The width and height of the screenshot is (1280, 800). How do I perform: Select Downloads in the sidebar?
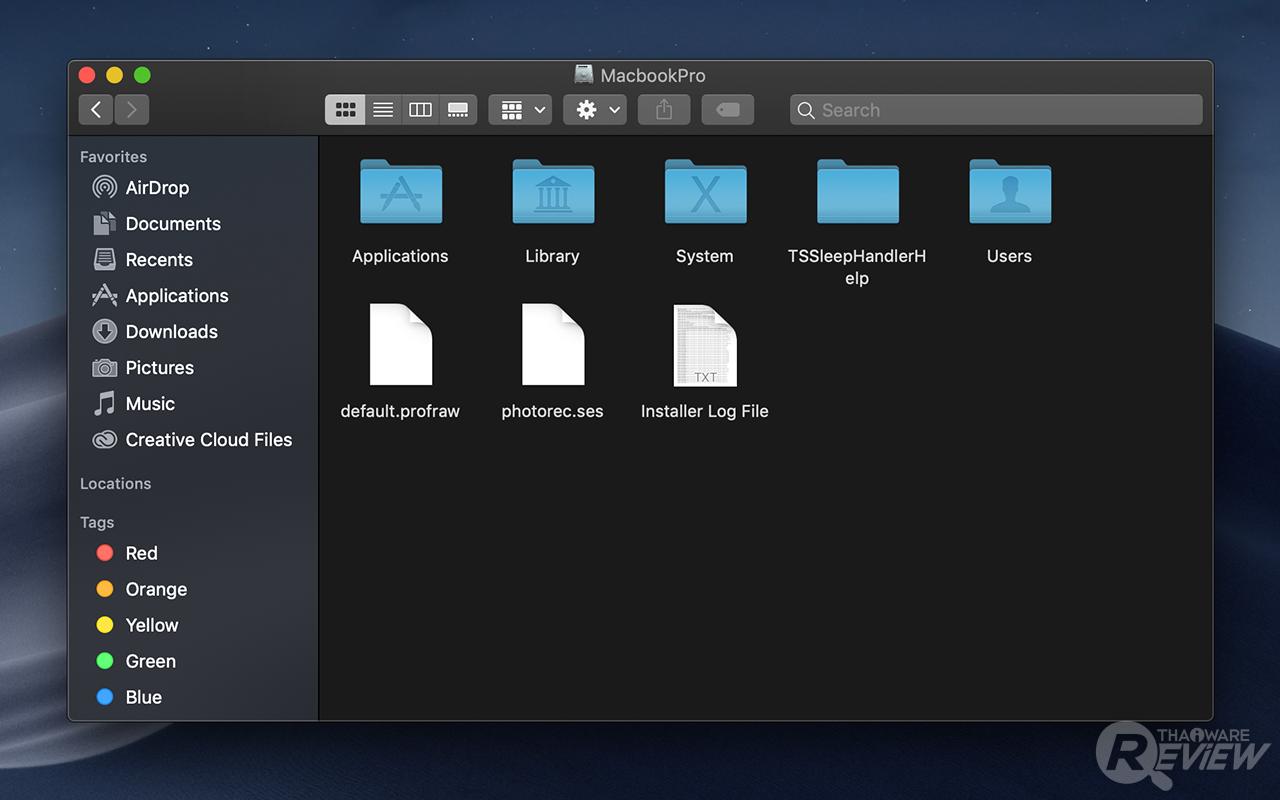click(171, 332)
